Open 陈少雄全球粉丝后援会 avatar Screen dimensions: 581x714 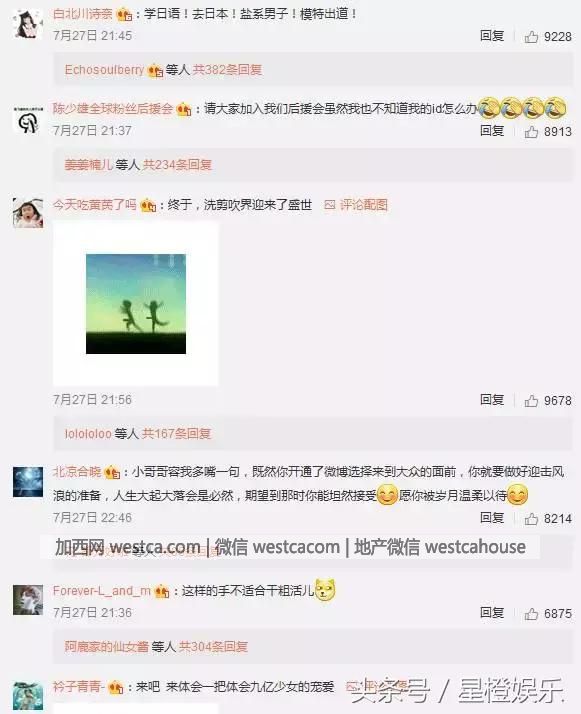point(28,119)
